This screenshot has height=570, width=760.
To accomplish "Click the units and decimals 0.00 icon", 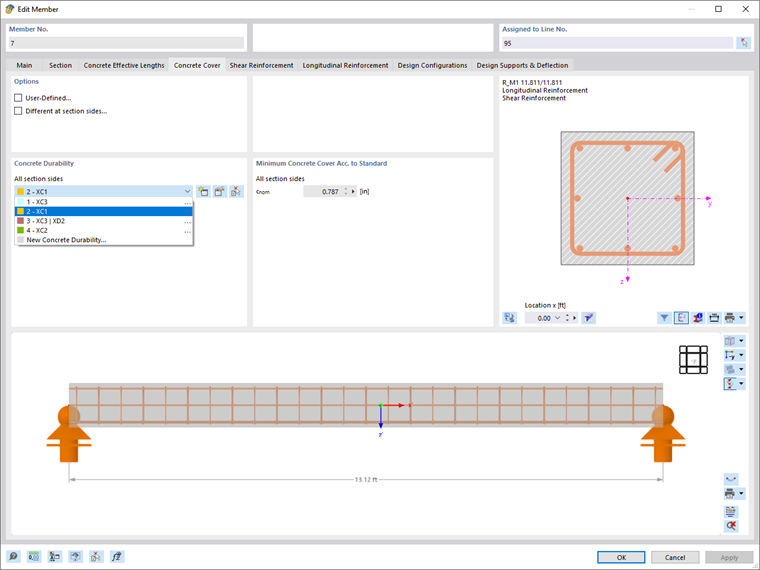I will [34, 556].
